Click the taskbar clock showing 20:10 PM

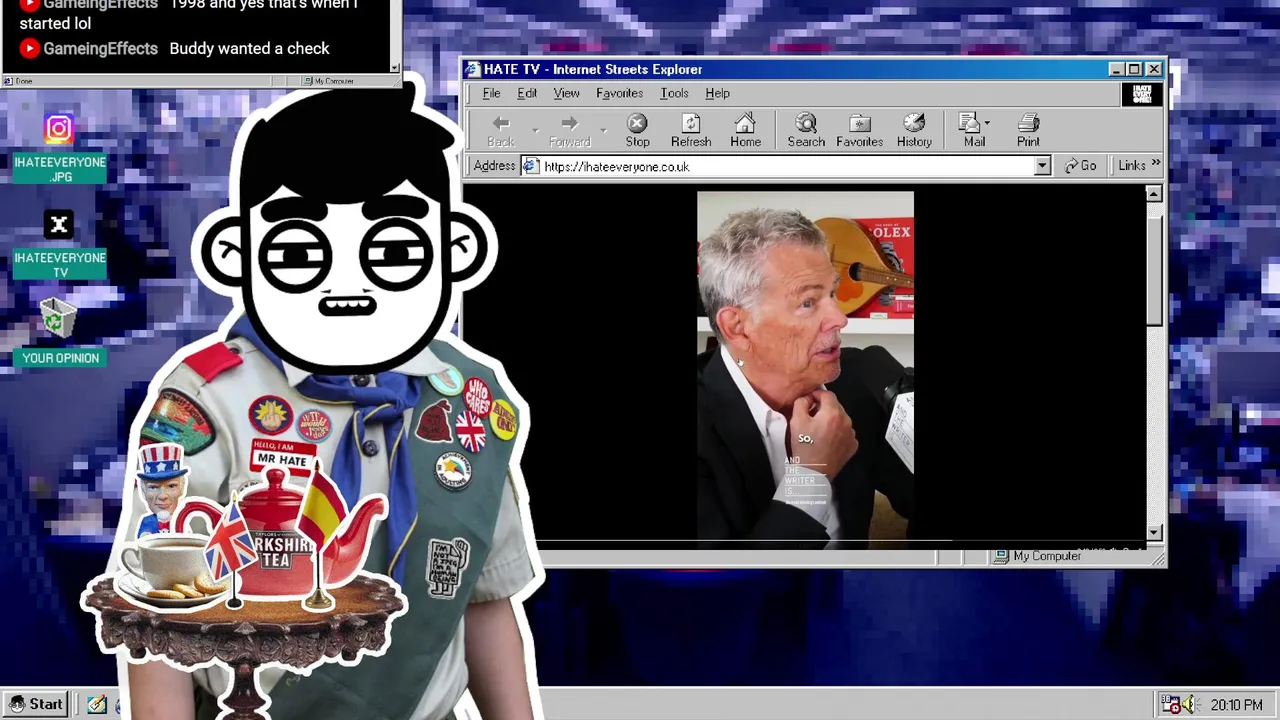[1236, 705]
